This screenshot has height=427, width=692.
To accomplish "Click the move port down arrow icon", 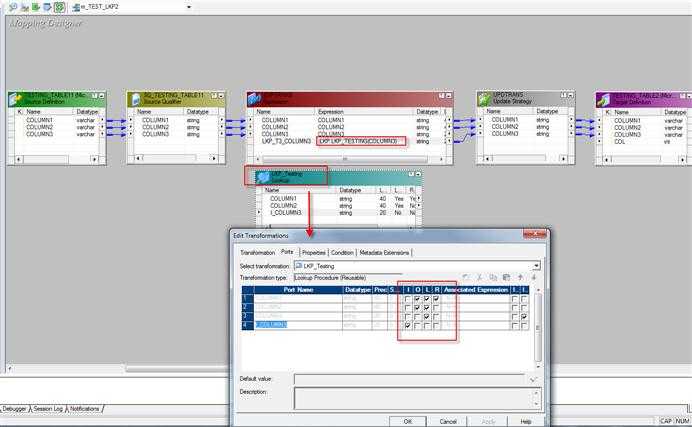I will tap(534, 277).
